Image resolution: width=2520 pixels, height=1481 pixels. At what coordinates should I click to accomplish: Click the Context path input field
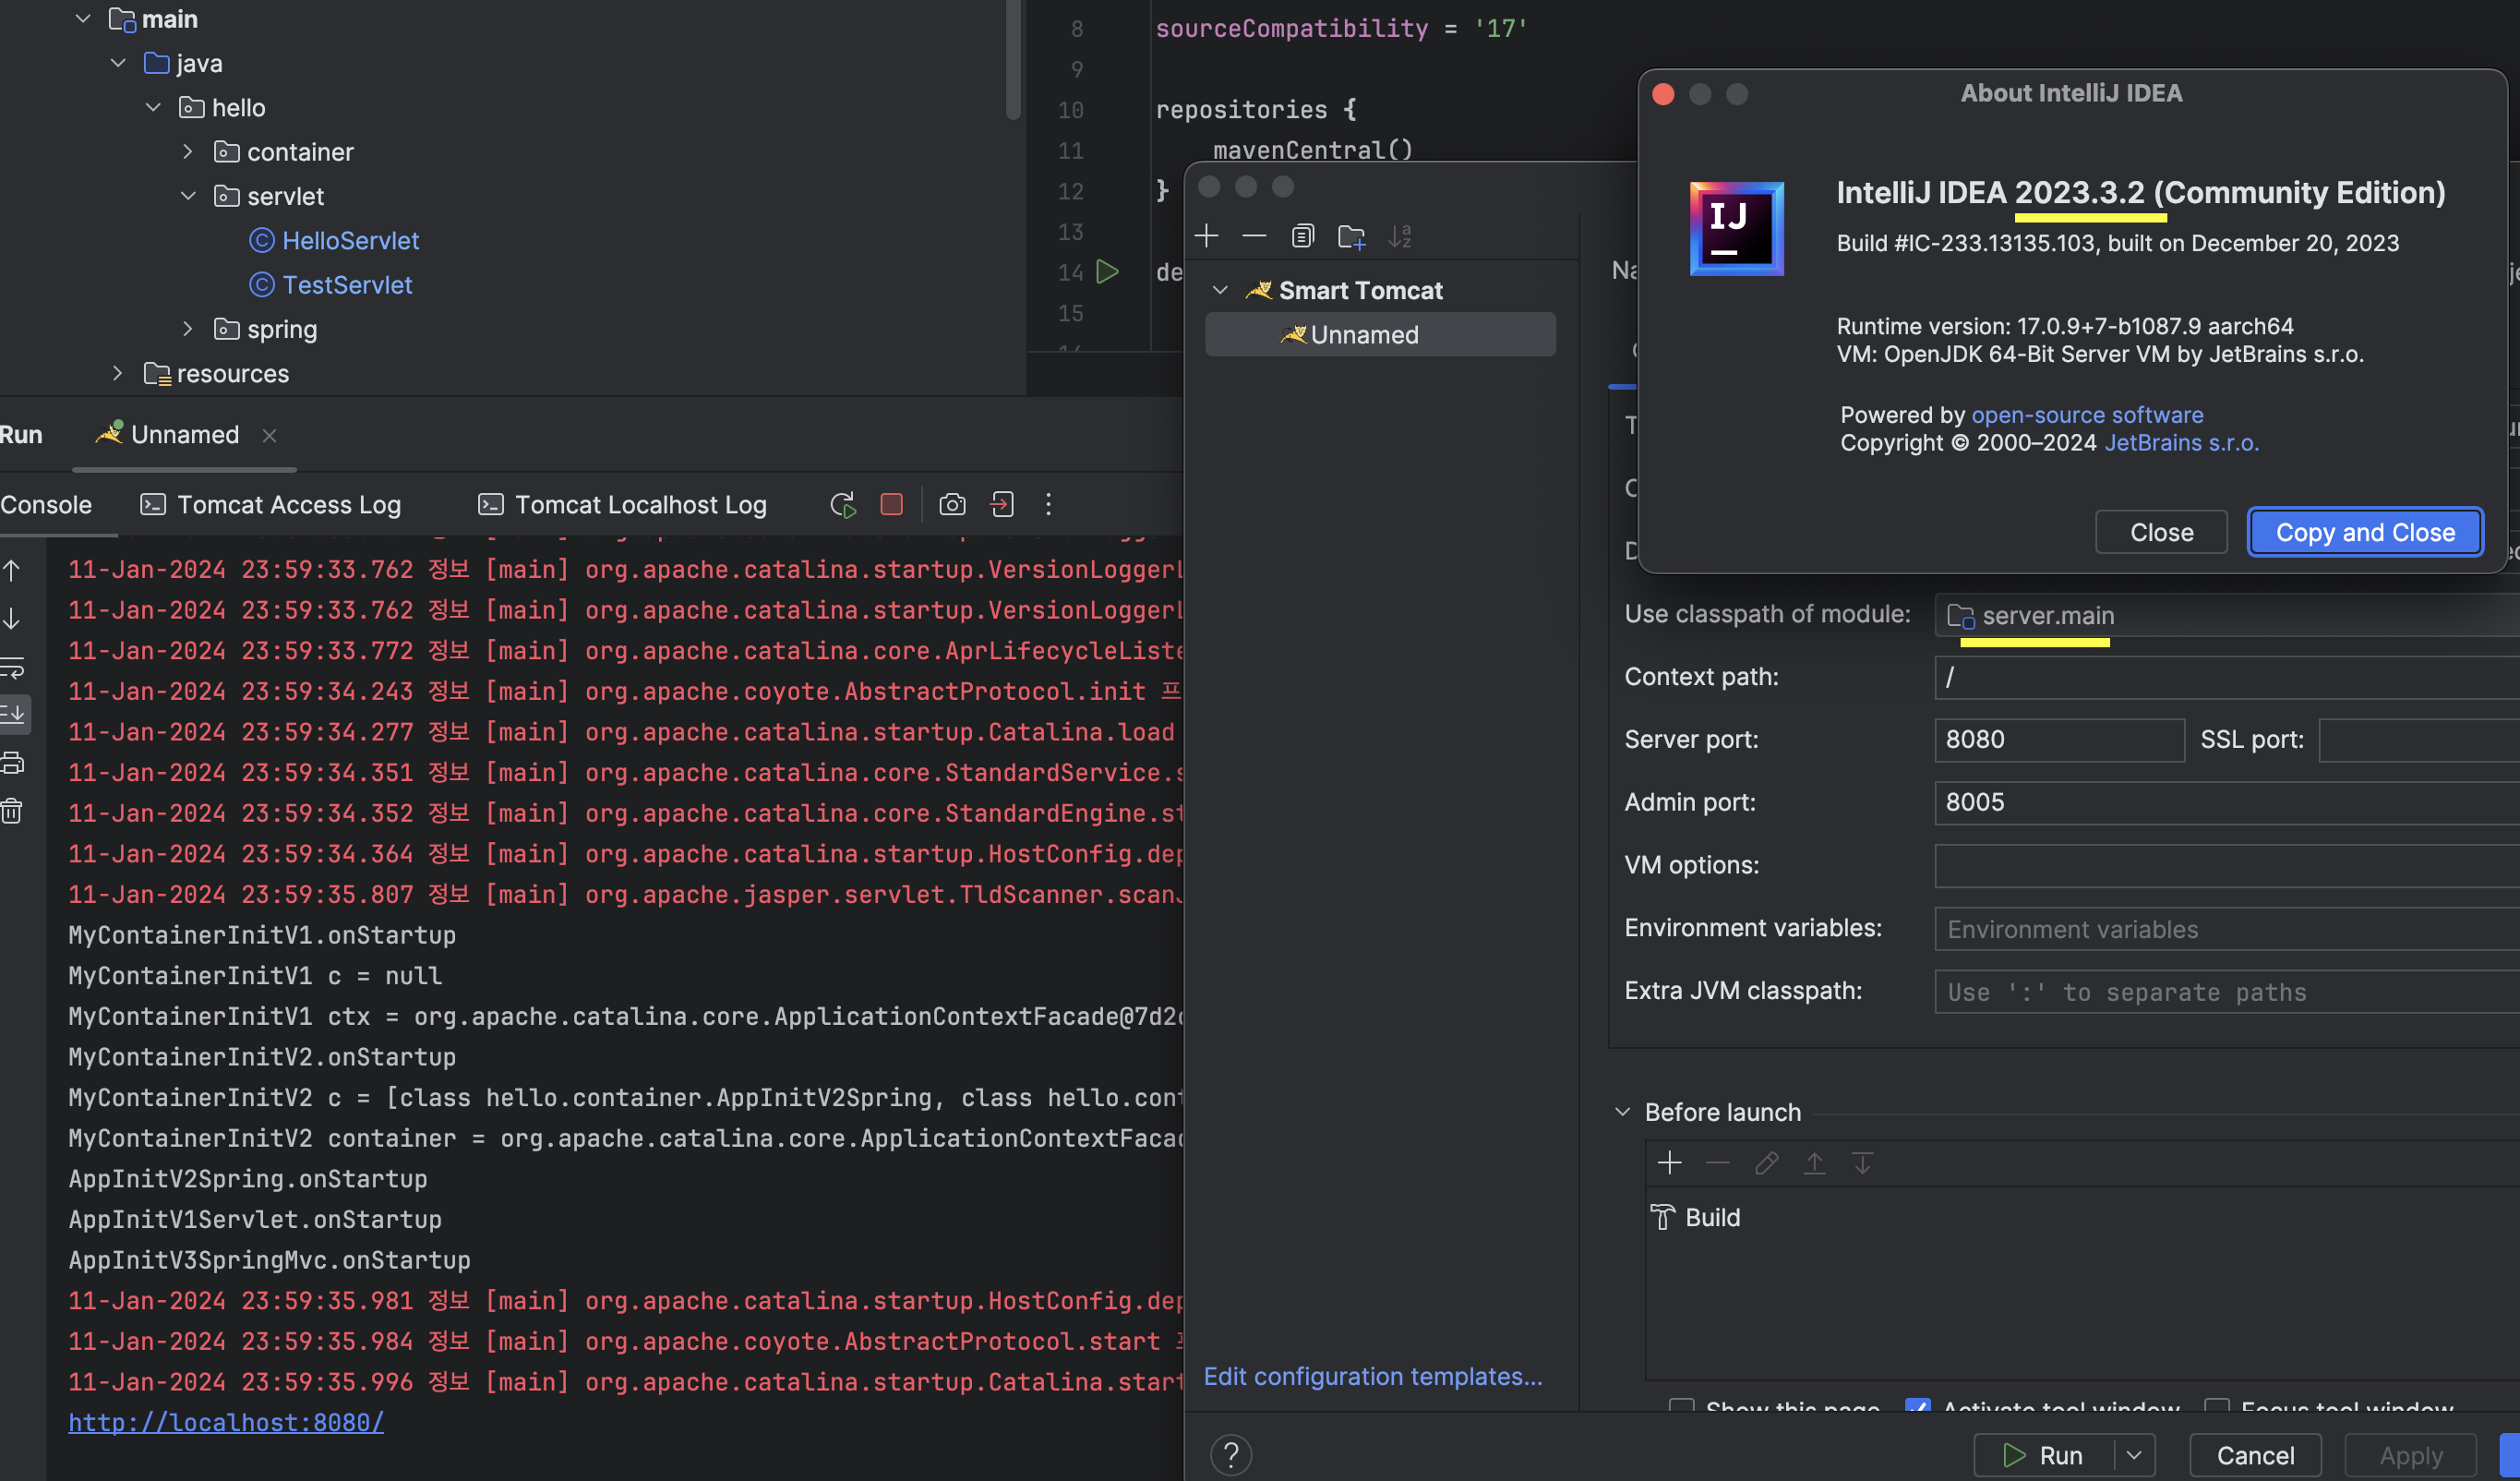coord(2226,677)
